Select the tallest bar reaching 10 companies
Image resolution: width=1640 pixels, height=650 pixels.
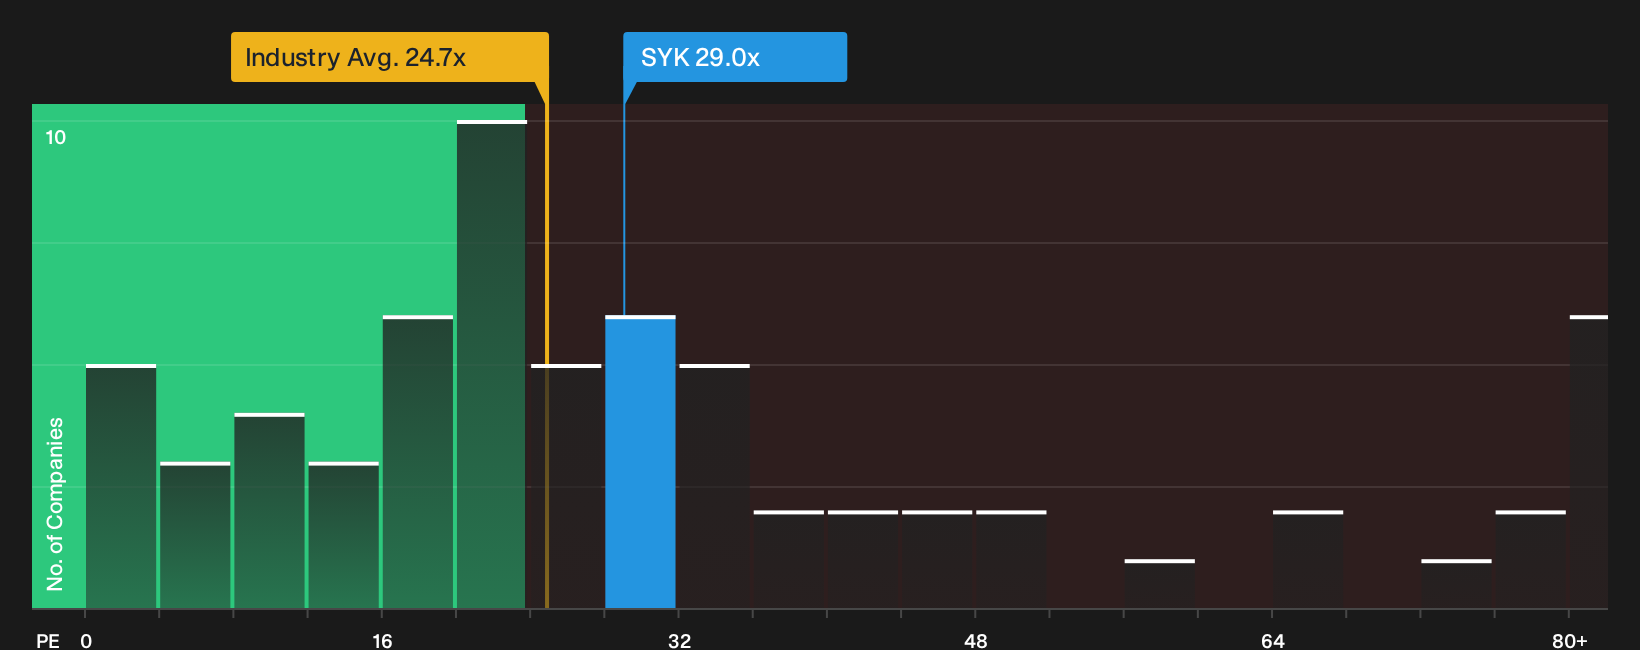click(491, 364)
